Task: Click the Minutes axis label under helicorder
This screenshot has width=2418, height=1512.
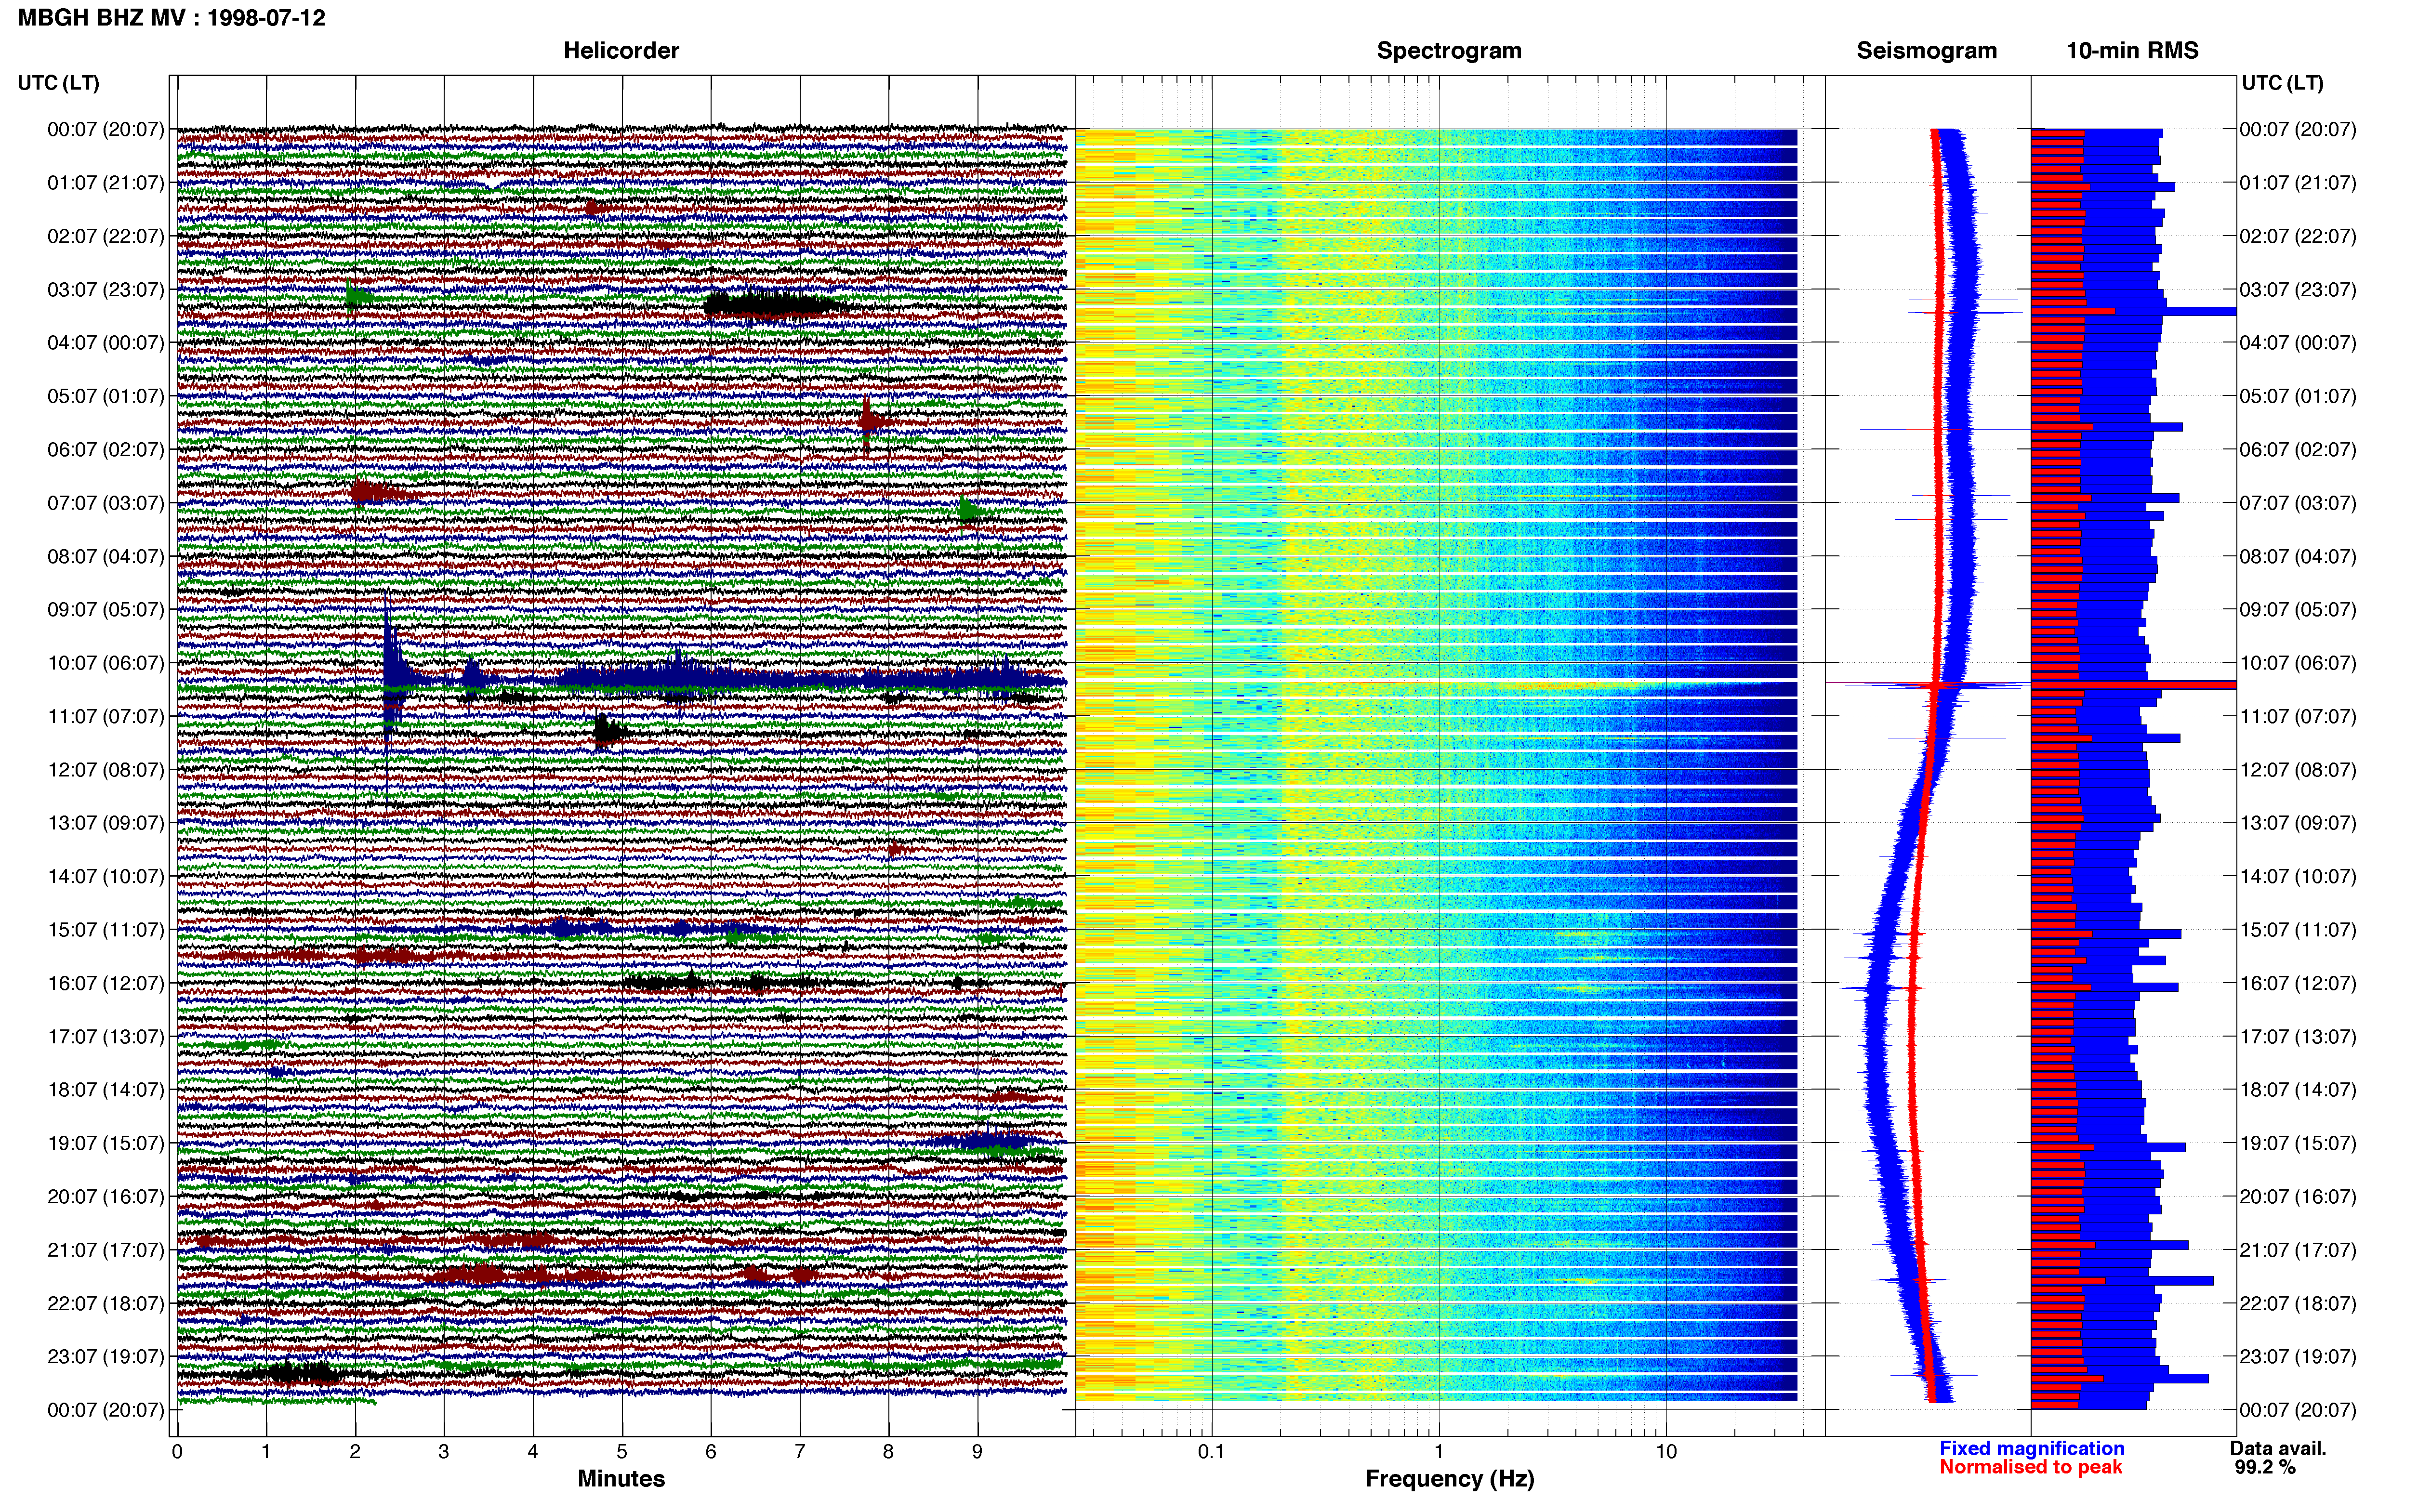Action: coord(621,1479)
